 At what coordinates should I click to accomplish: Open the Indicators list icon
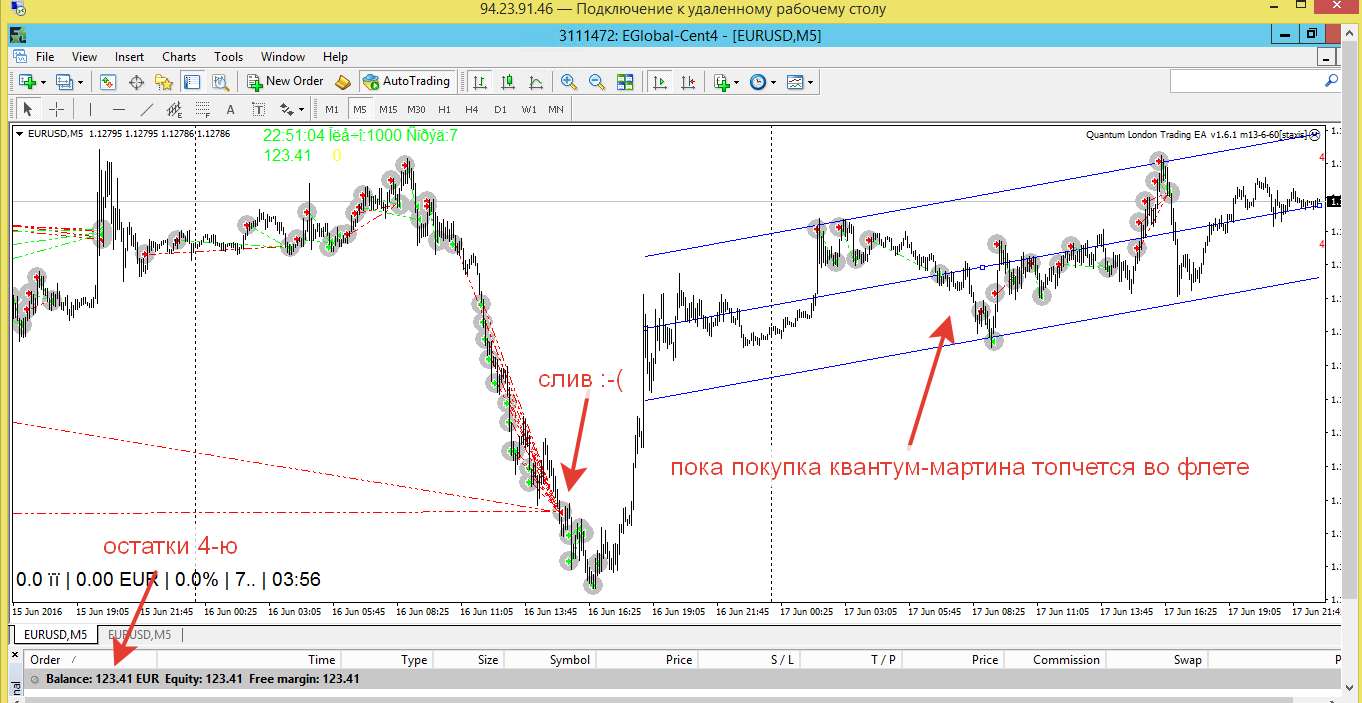[722, 82]
